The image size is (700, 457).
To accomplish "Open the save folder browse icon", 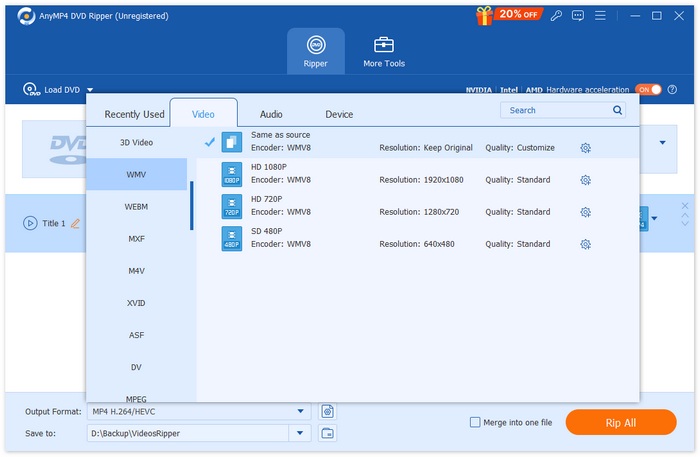I will [327, 433].
